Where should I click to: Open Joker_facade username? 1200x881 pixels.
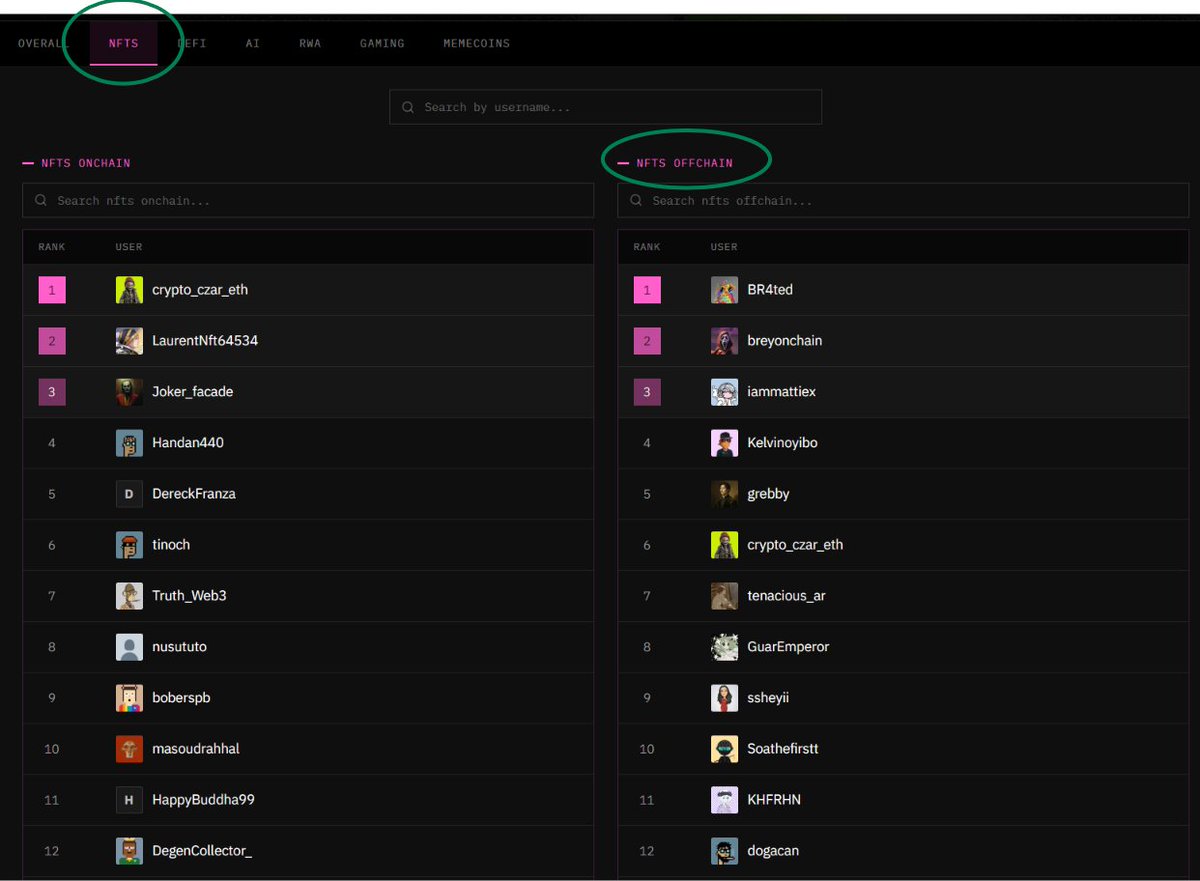[x=193, y=392]
